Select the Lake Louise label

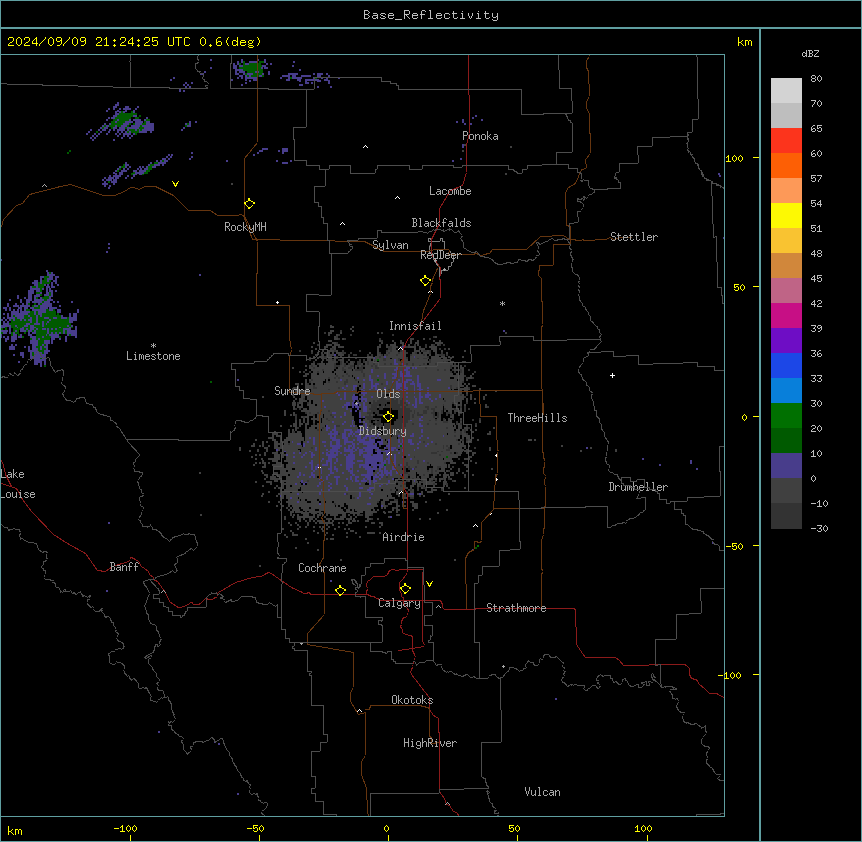(18, 484)
